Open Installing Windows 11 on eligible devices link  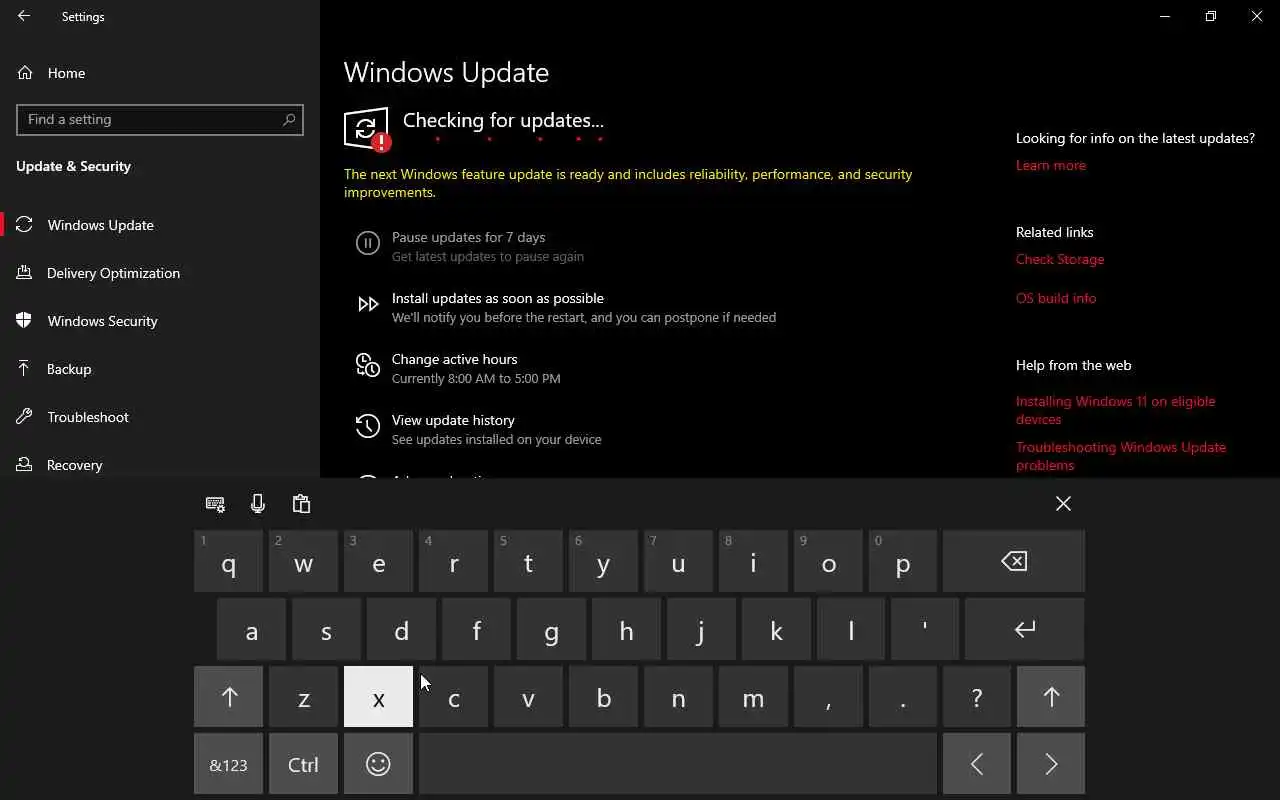click(x=1116, y=410)
